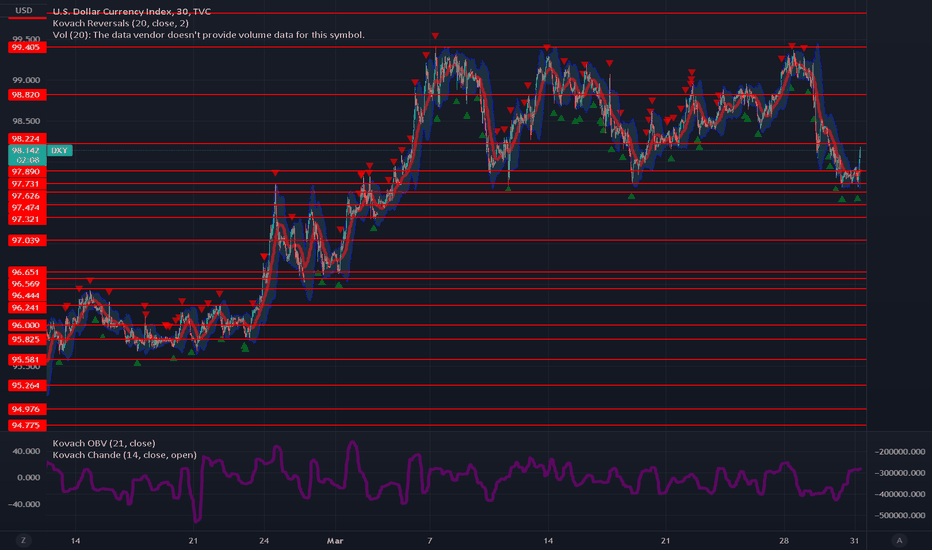
Task: Select the 98.820 price level label
Action: pos(27,95)
